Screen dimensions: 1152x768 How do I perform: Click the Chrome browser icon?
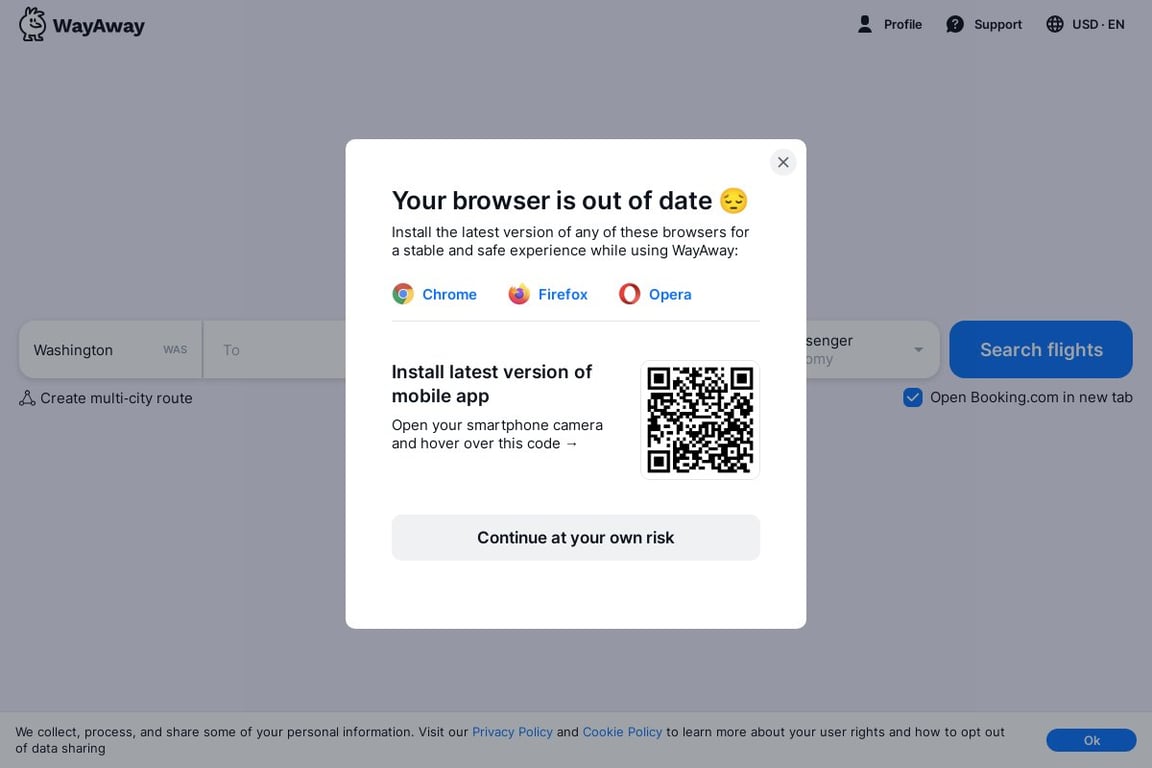click(403, 294)
